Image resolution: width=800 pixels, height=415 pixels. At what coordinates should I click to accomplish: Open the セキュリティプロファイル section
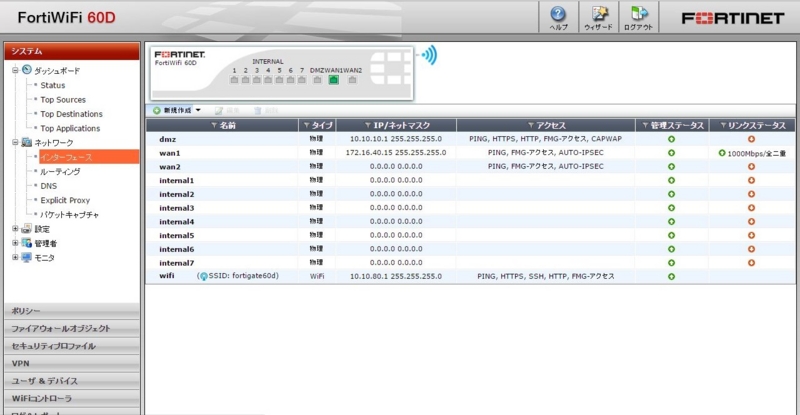click(72, 346)
